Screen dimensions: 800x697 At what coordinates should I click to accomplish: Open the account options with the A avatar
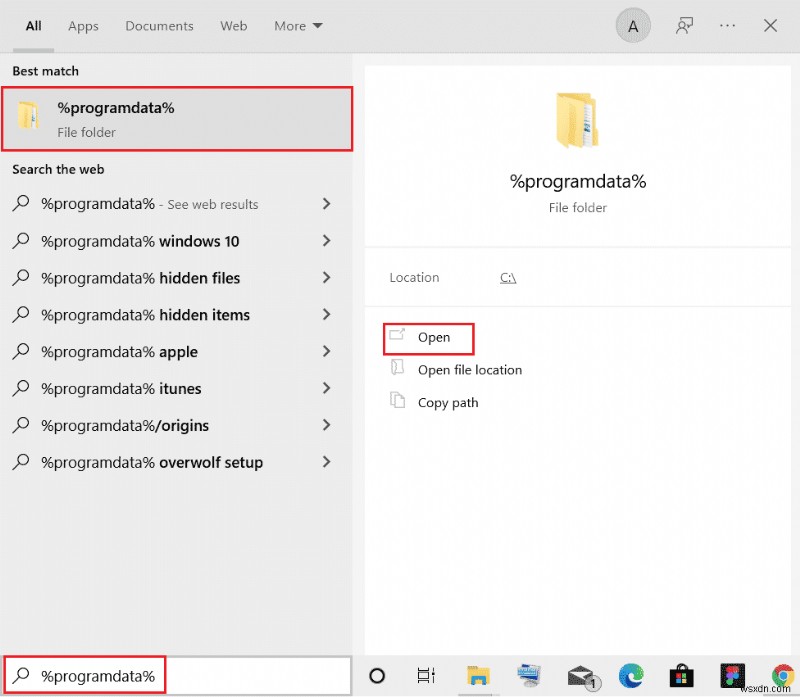click(x=632, y=25)
